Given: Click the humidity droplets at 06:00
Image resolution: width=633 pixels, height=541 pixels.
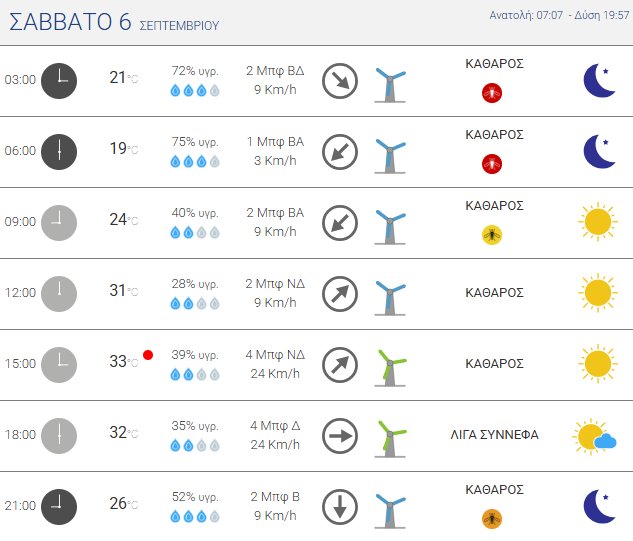Looking at the screenshot, I should coord(195,161).
